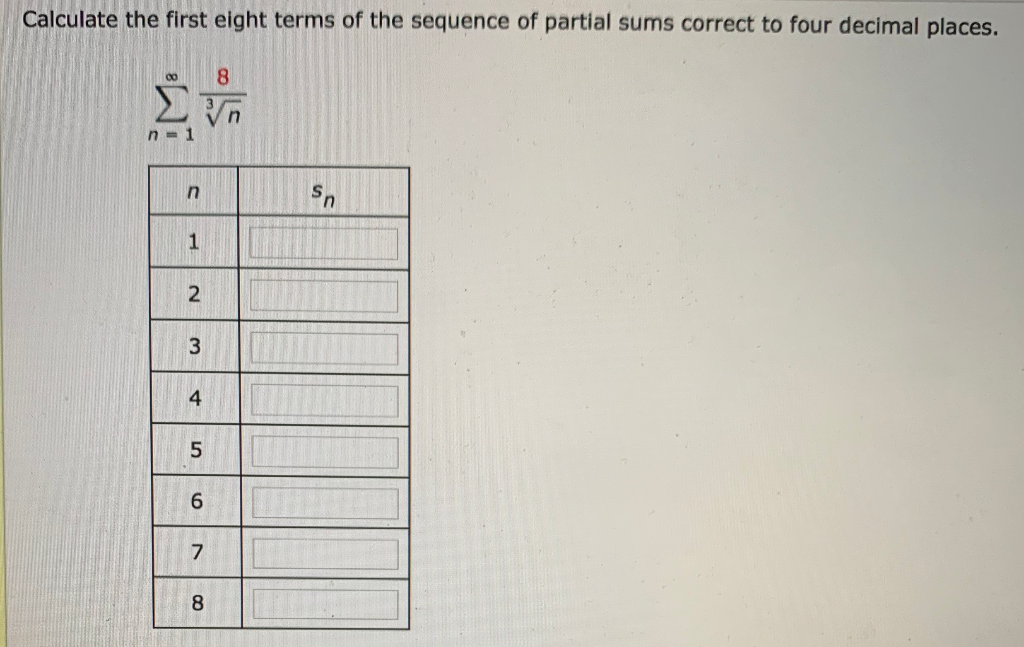Click the column header labeled sn

(x=322, y=192)
